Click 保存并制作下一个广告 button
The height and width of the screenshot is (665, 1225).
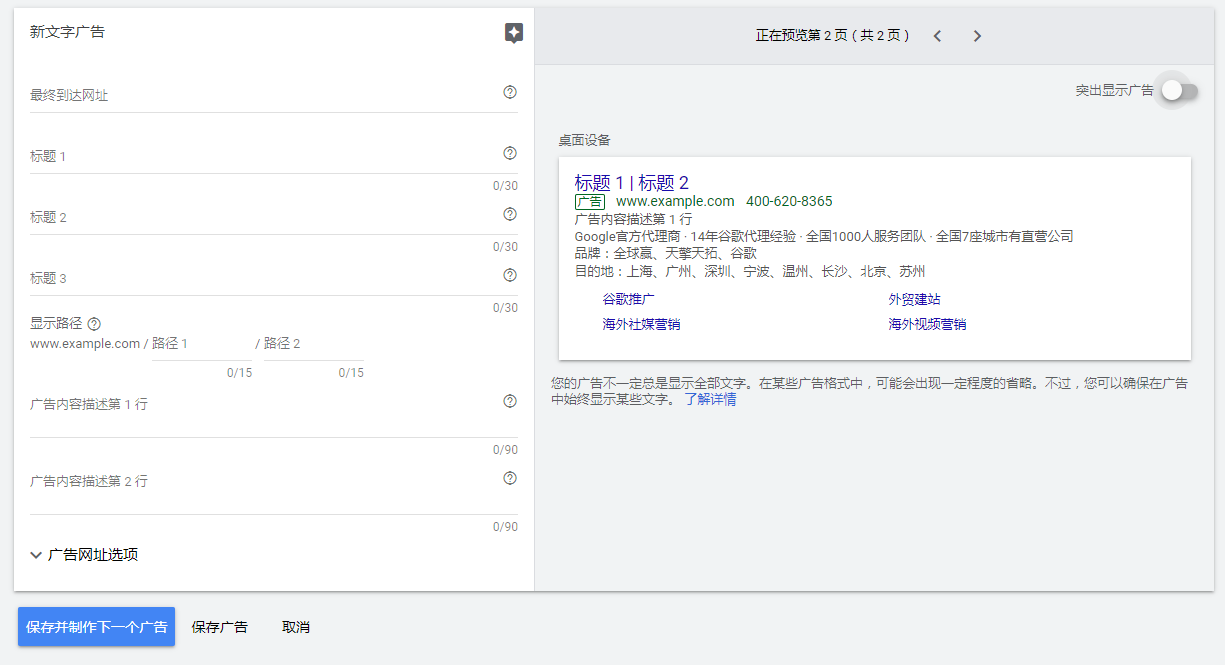(96, 627)
